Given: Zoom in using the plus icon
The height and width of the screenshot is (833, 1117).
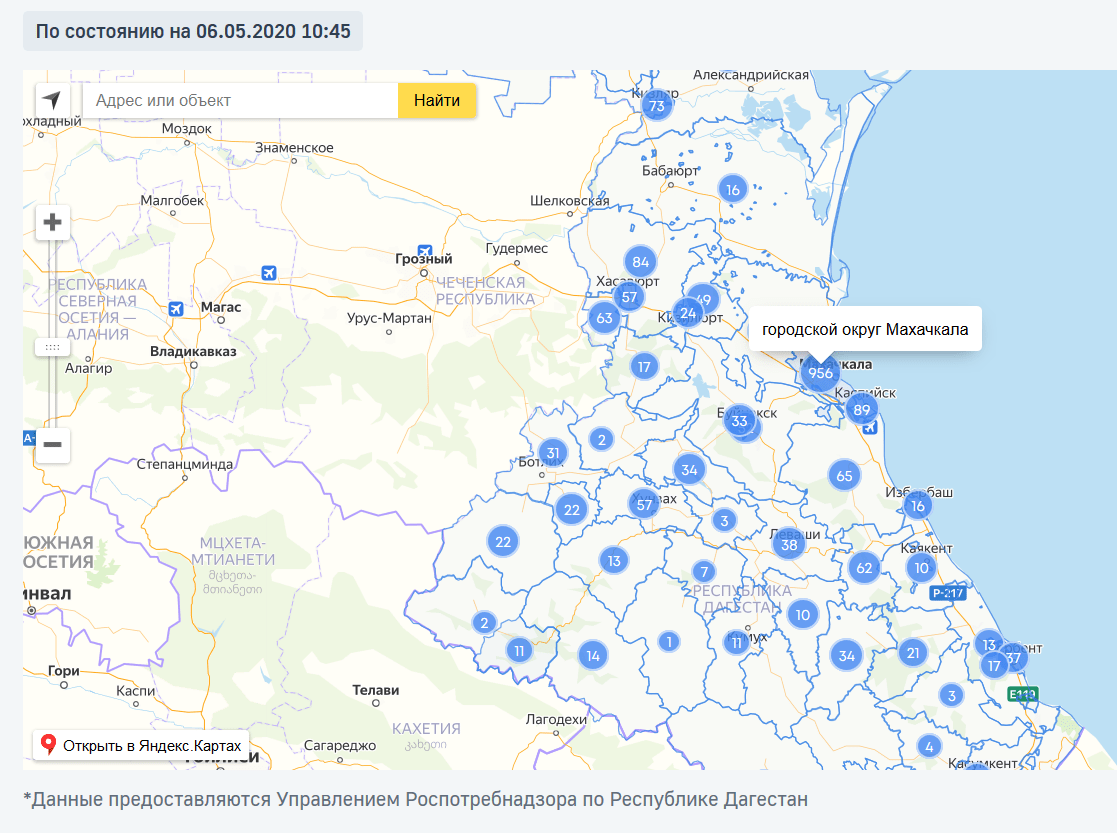Looking at the screenshot, I should (52, 223).
